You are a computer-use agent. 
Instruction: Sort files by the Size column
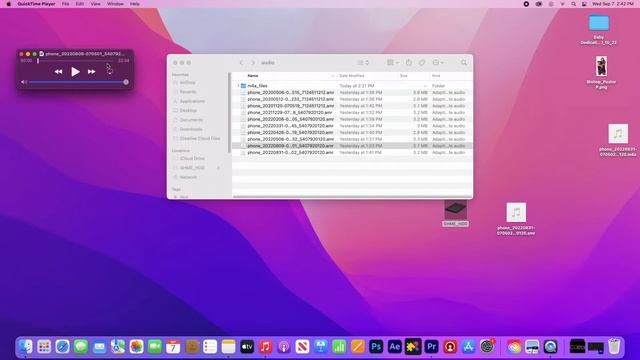click(x=404, y=76)
